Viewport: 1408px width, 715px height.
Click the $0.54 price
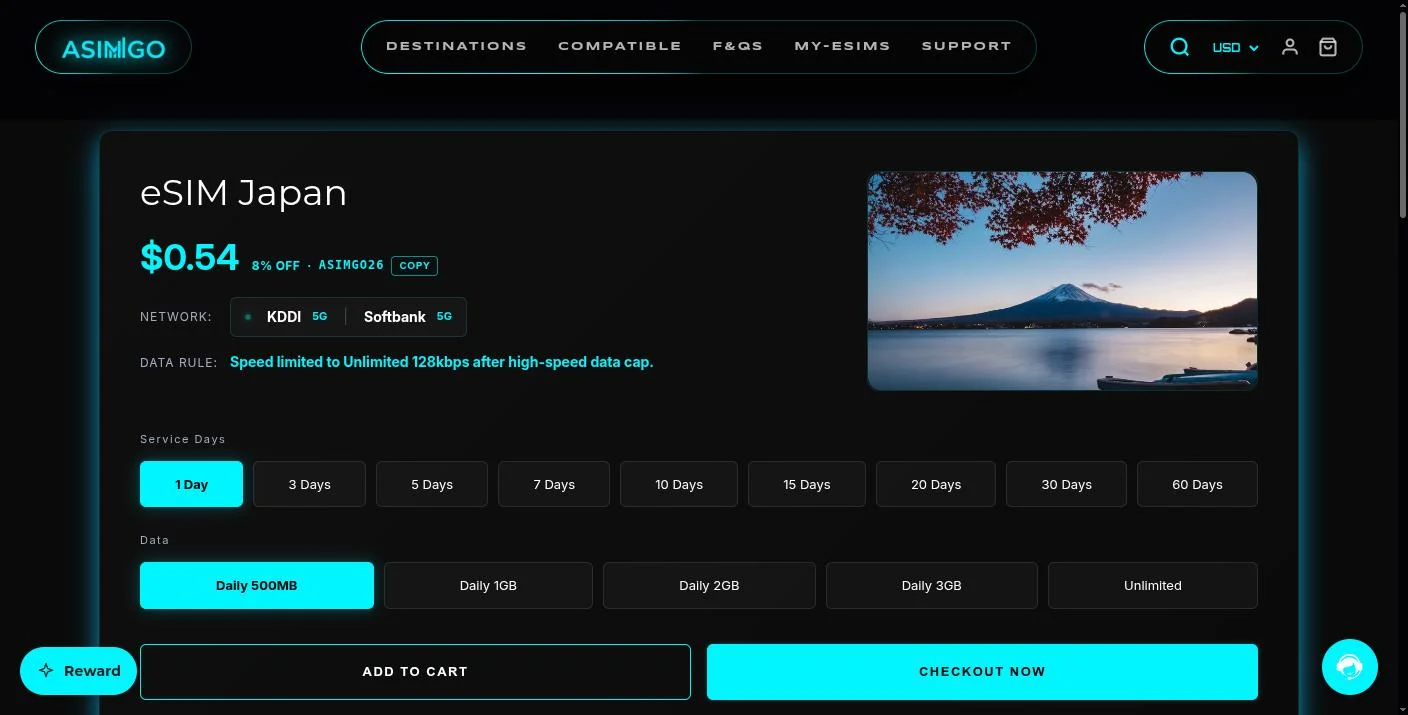coord(190,257)
